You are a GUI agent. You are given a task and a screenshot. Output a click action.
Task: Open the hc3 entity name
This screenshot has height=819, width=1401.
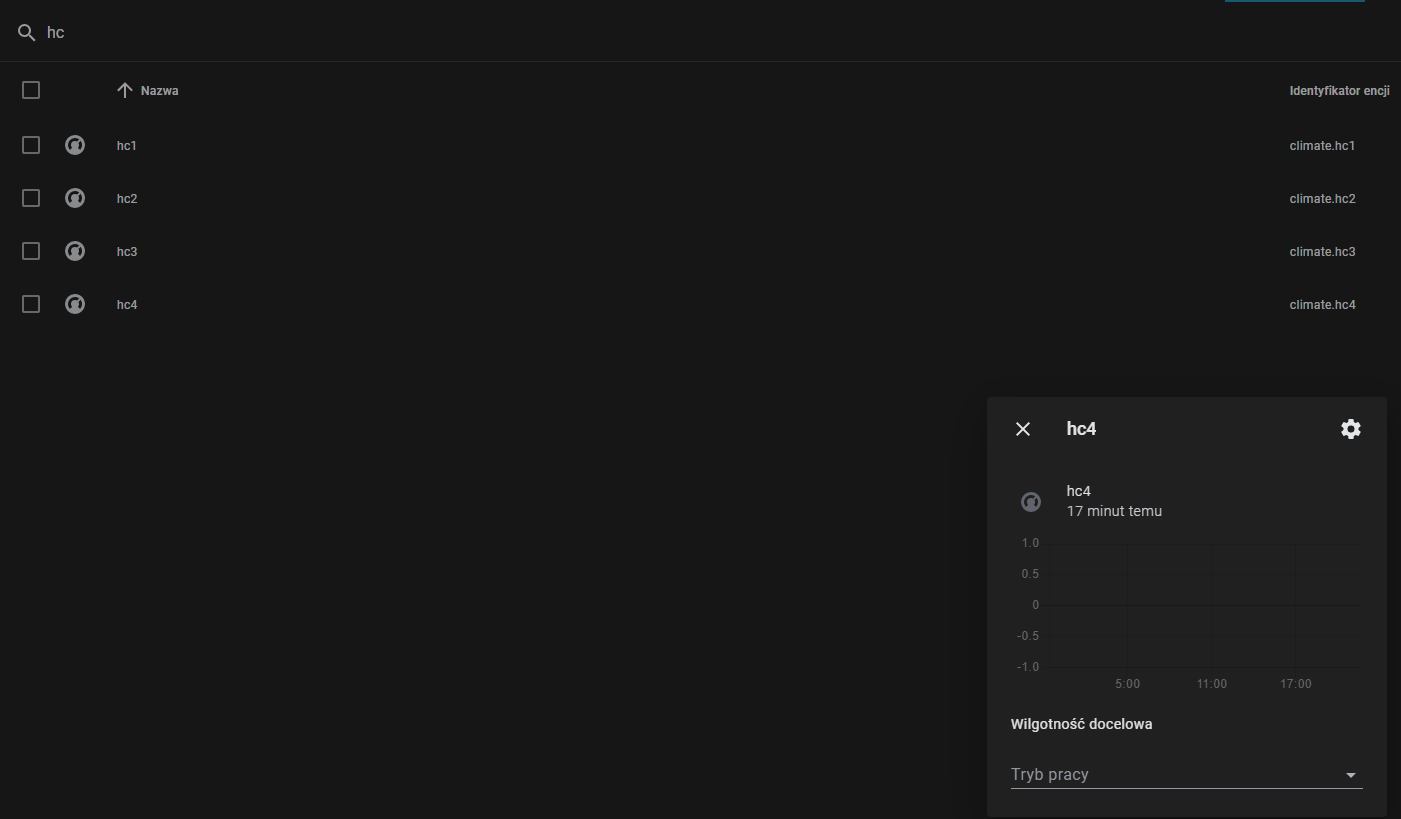point(127,252)
